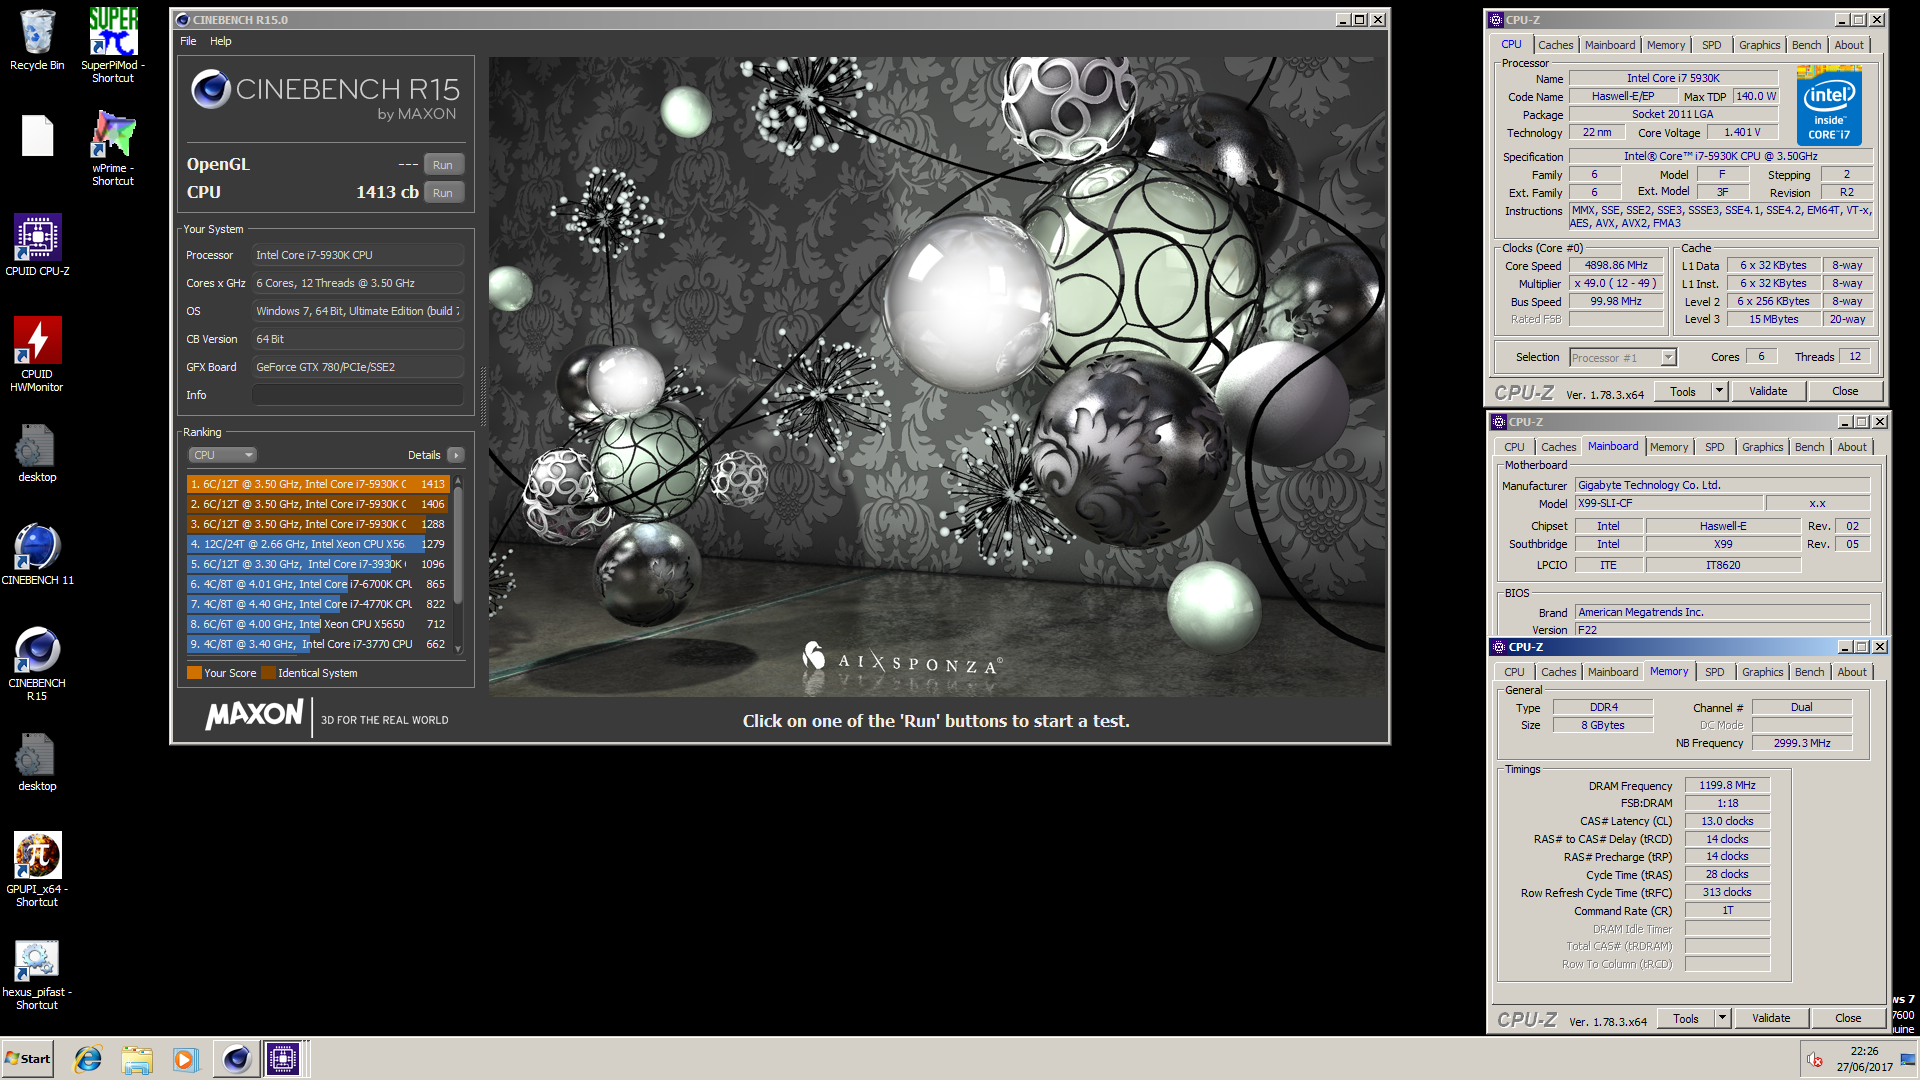Open the Start menu
1920x1080 pixels.
click(28, 1059)
